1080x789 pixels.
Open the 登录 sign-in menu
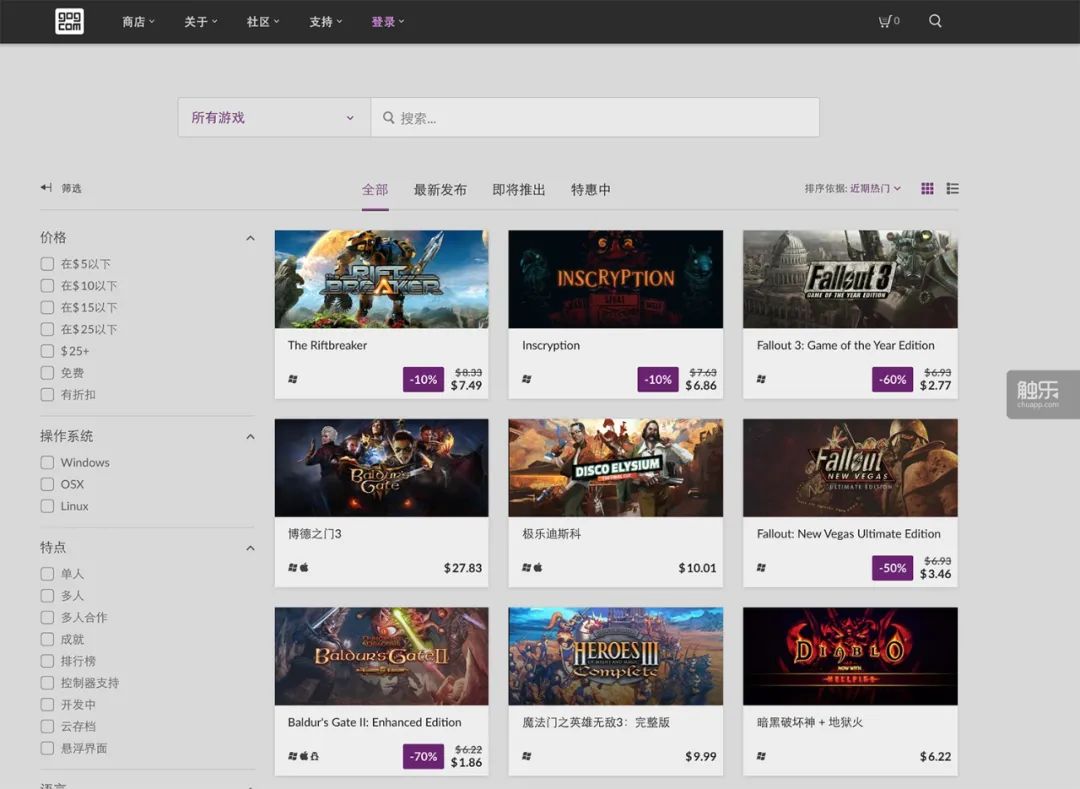(387, 21)
